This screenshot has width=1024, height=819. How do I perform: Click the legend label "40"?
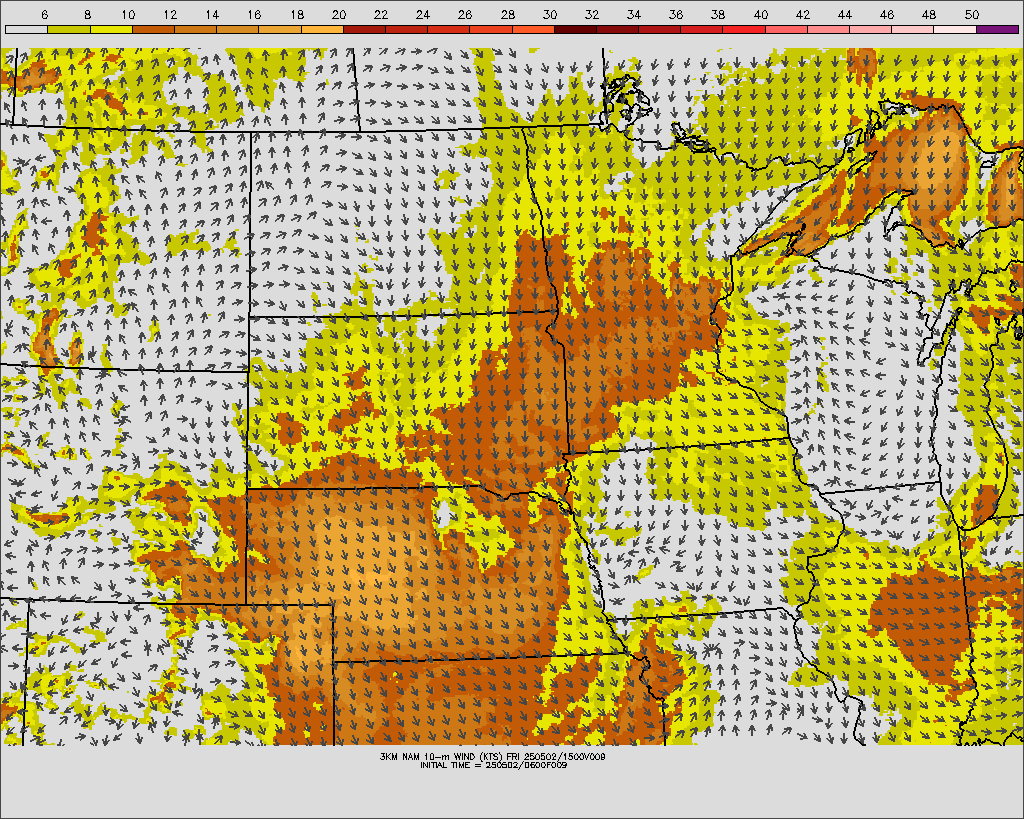point(761,14)
